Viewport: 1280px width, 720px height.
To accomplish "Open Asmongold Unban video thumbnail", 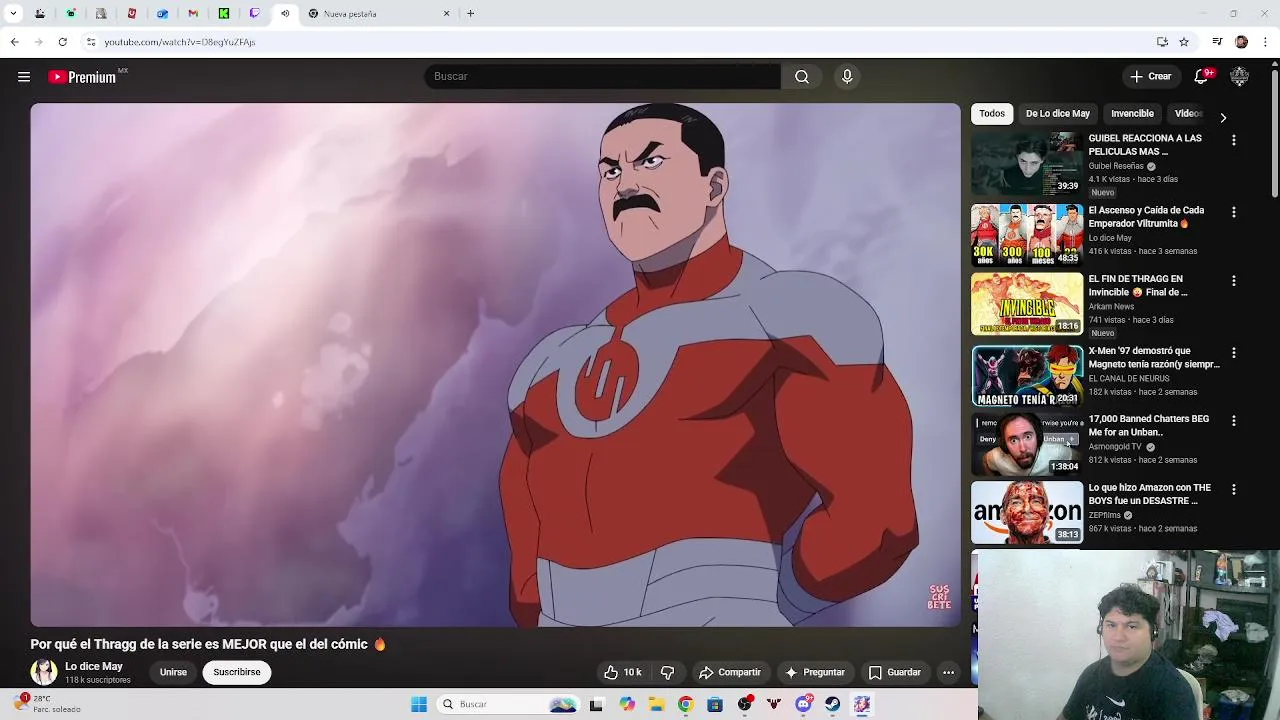I will click(1027, 444).
